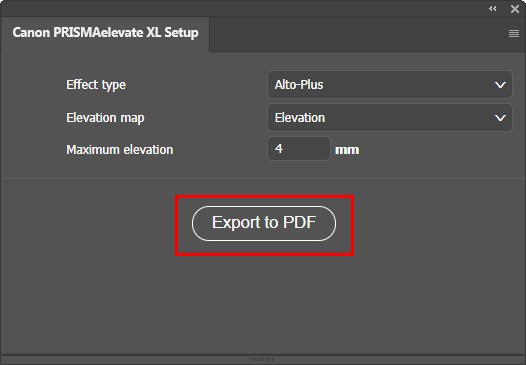Click the mm unit label

point(347,150)
